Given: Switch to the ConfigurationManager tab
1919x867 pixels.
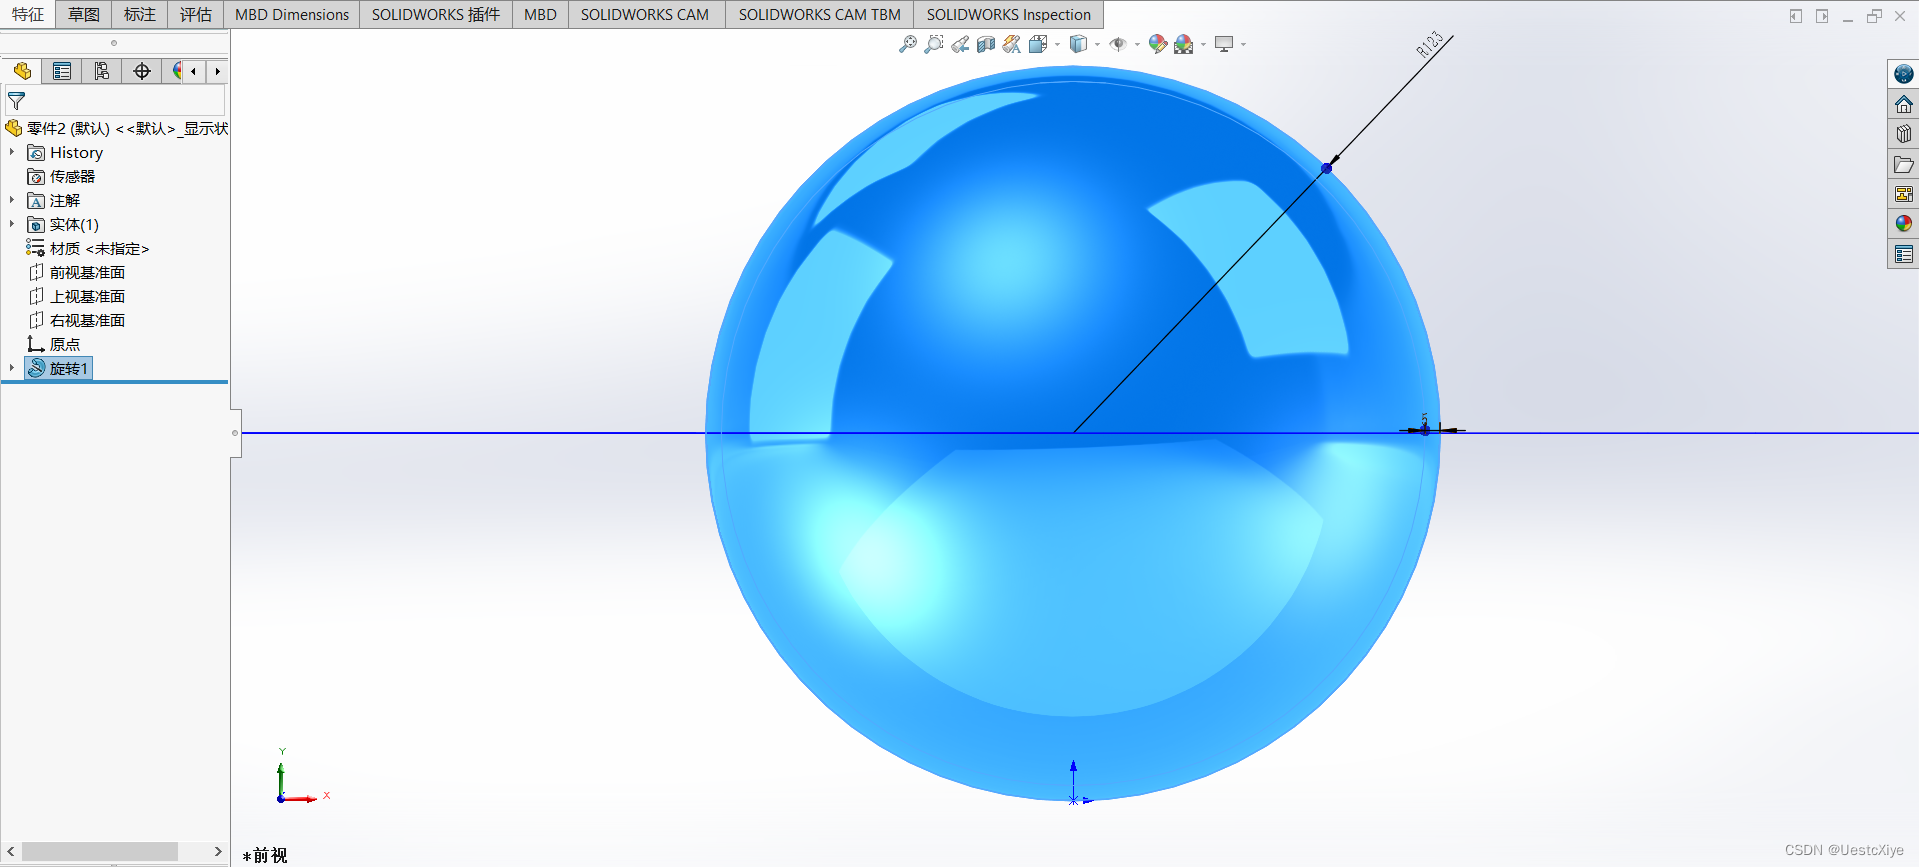Looking at the screenshot, I should click(x=102, y=71).
